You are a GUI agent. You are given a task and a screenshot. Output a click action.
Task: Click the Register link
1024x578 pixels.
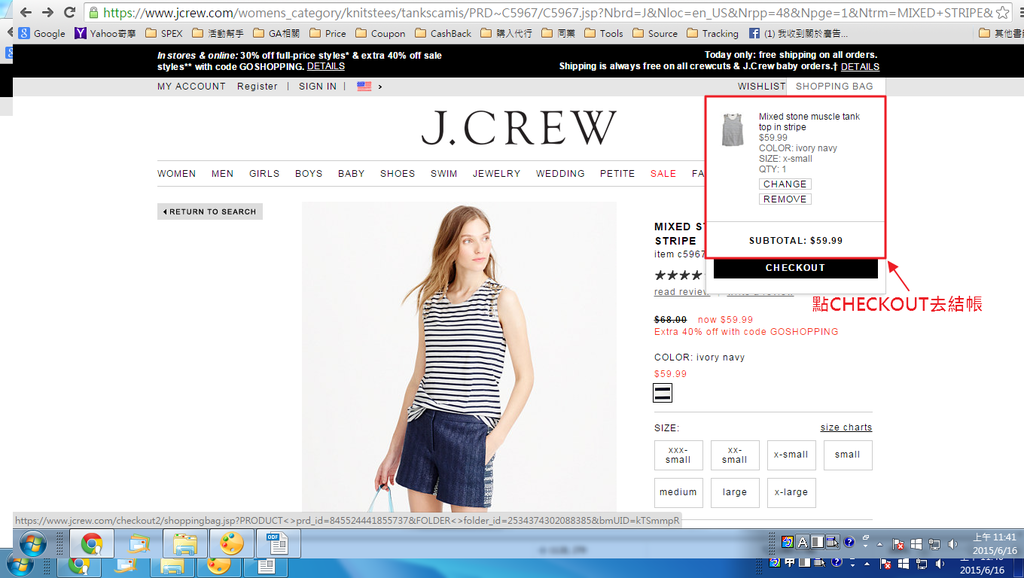257,86
